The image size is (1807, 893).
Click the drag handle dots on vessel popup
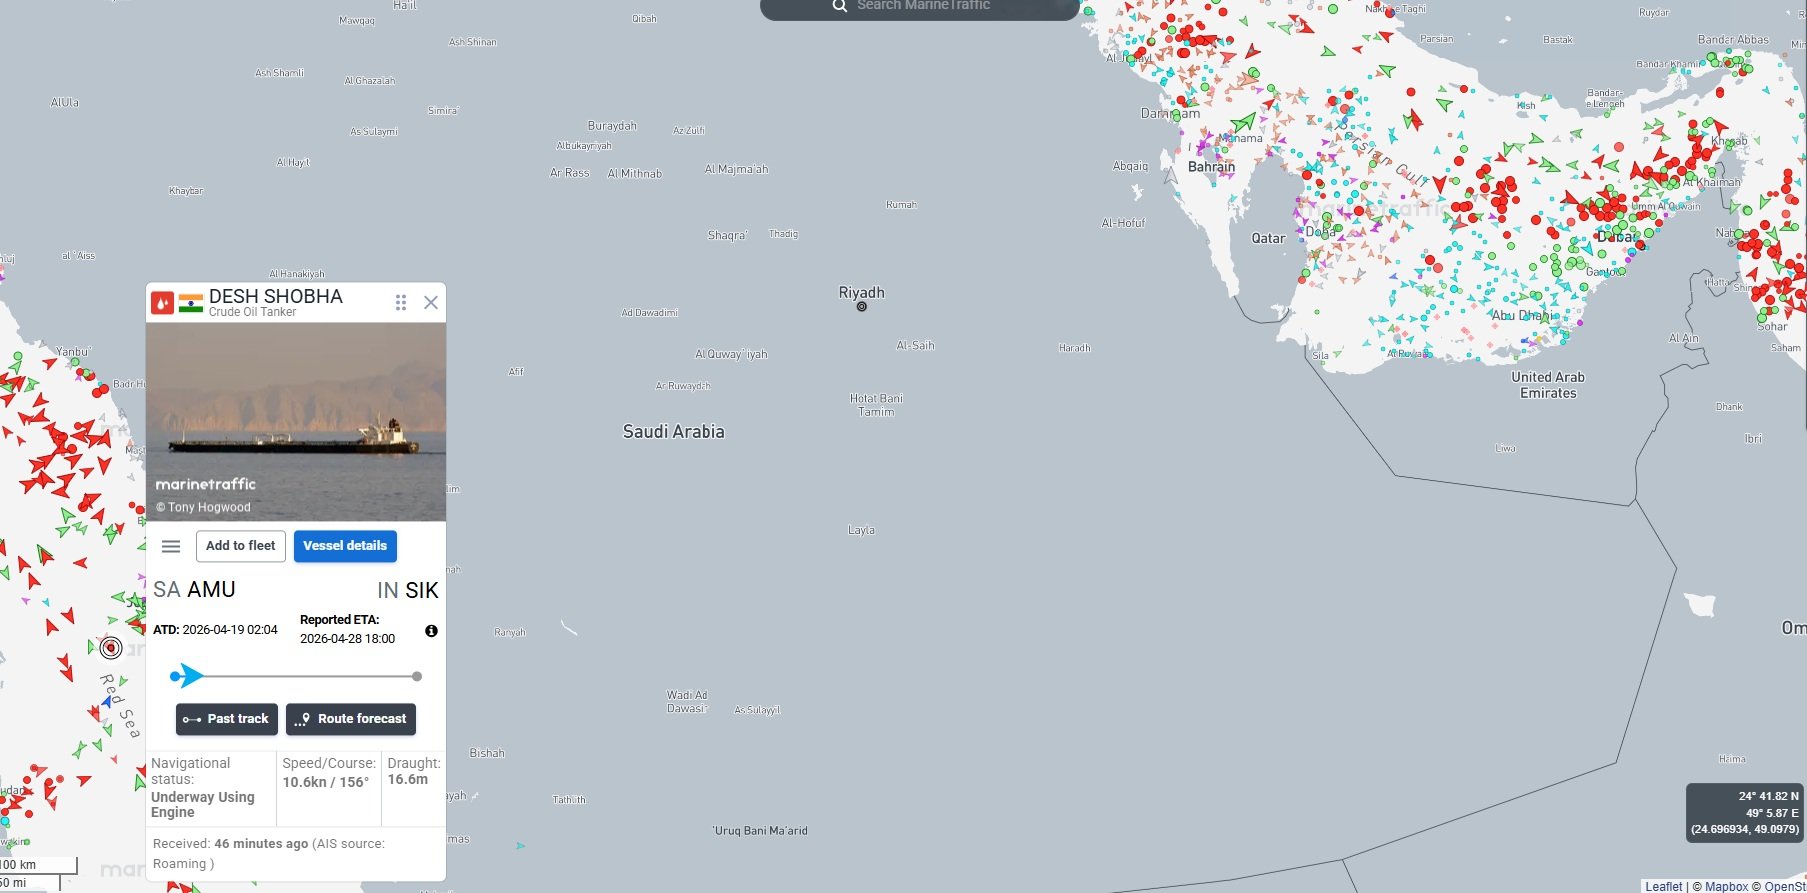pos(401,302)
